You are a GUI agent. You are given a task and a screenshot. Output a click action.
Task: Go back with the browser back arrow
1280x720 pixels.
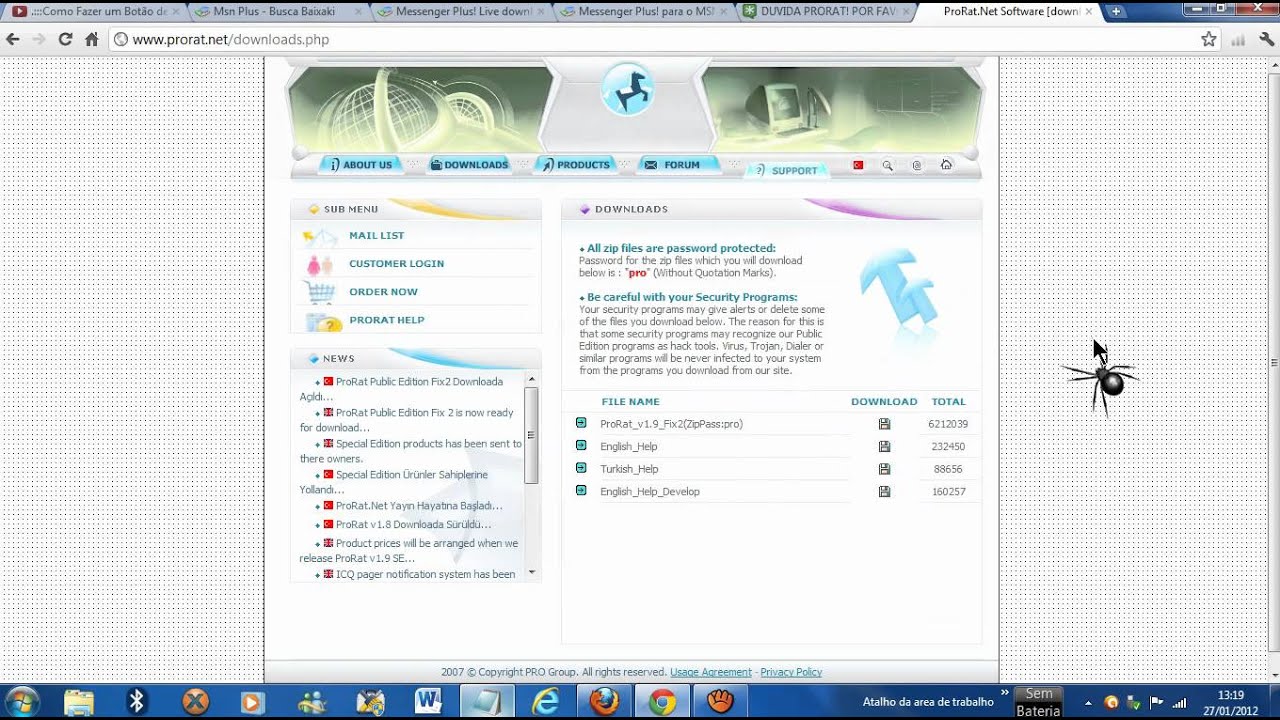pyautogui.click(x=13, y=39)
